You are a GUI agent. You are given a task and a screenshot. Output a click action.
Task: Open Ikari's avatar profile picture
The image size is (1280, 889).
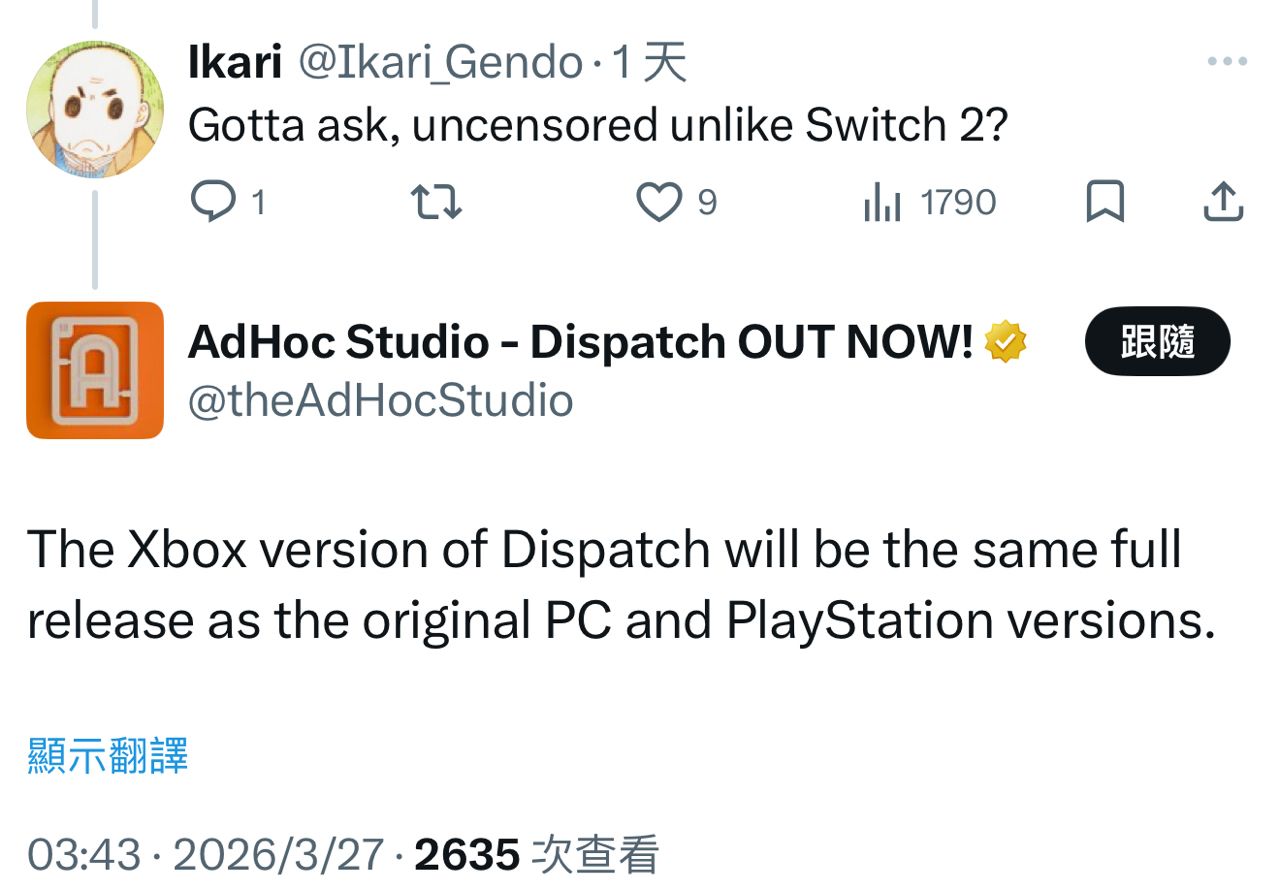tap(95, 109)
